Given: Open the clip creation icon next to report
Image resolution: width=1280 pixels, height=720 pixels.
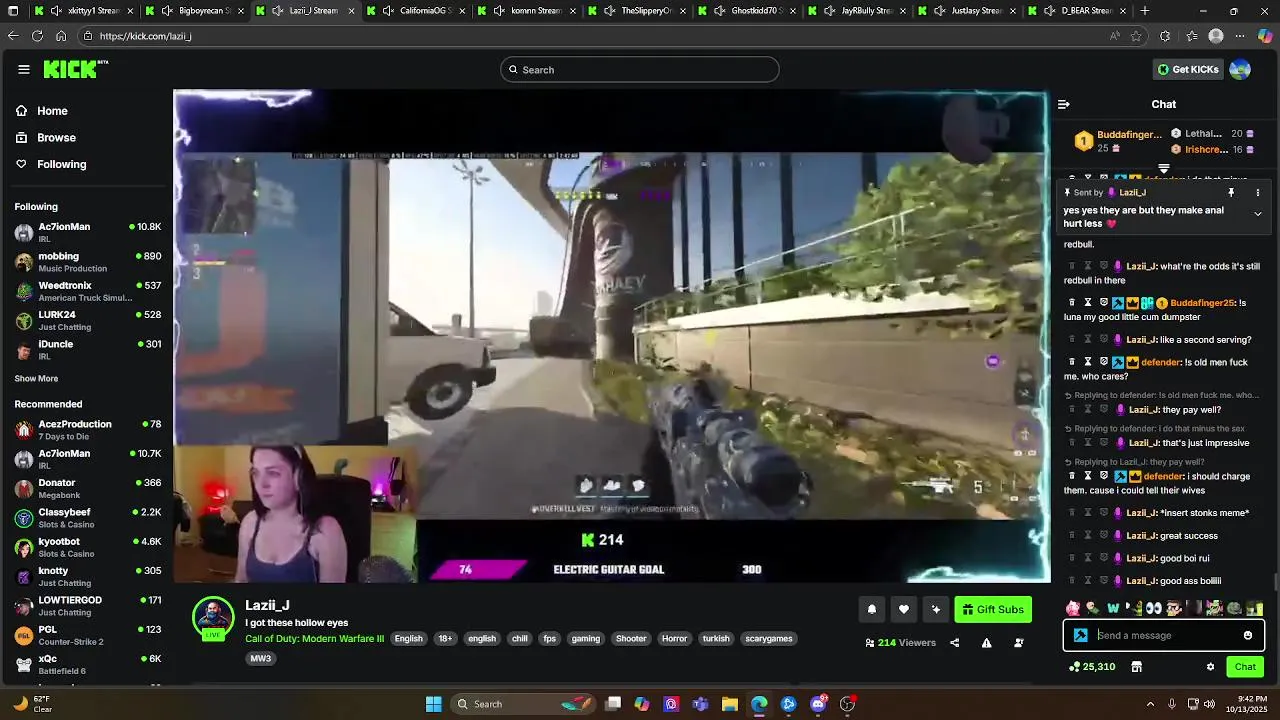Looking at the screenshot, I should click(x=1019, y=643).
